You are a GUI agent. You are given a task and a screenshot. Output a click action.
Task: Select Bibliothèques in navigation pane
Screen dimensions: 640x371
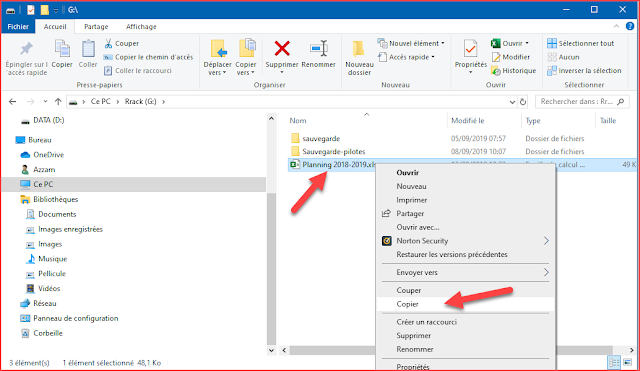pyautogui.click(x=56, y=199)
